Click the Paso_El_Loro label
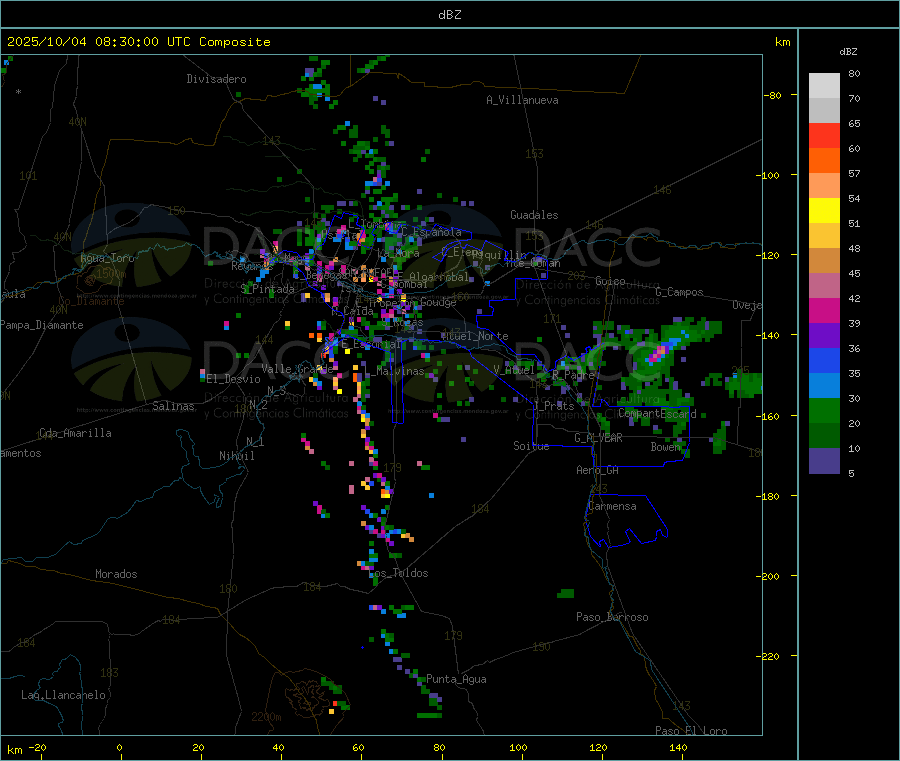This screenshot has height=761, width=900. pos(691,731)
